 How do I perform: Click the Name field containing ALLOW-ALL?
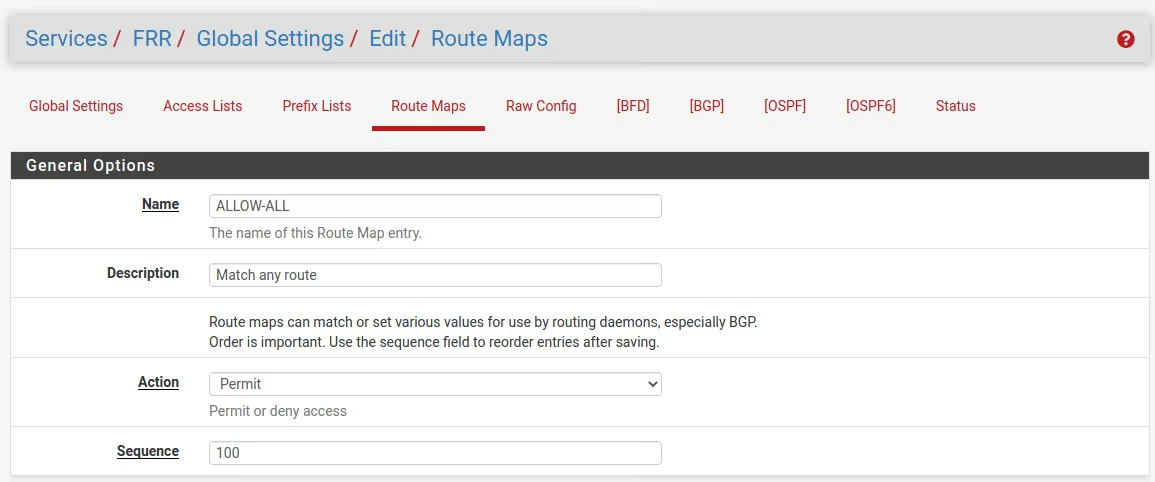(x=435, y=206)
